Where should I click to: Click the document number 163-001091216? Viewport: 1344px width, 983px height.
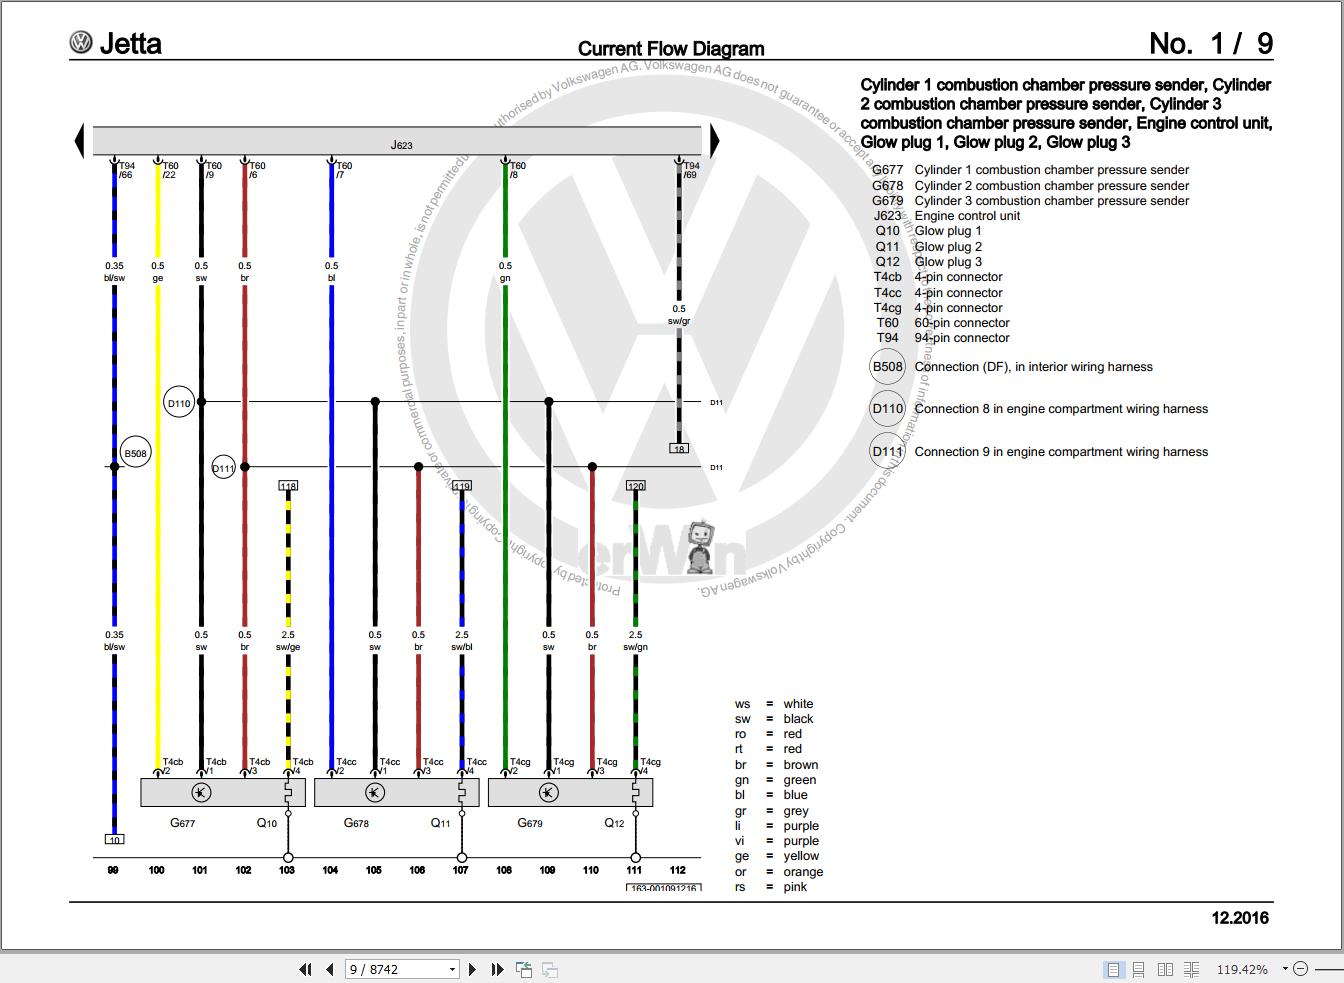664,888
